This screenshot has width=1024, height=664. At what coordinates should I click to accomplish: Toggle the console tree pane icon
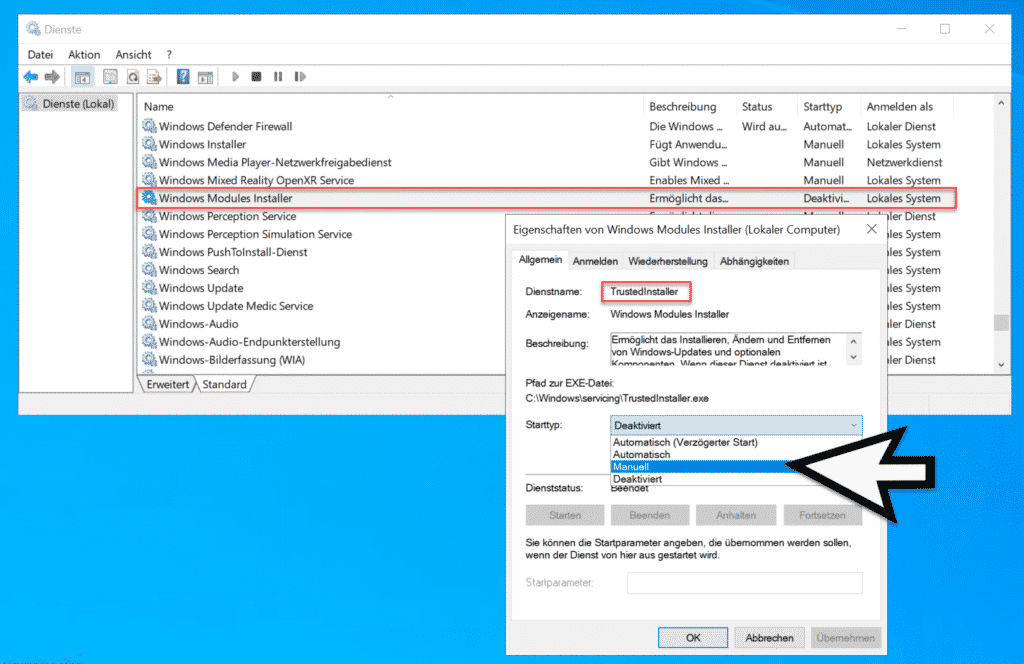pyautogui.click(x=82, y=77)
